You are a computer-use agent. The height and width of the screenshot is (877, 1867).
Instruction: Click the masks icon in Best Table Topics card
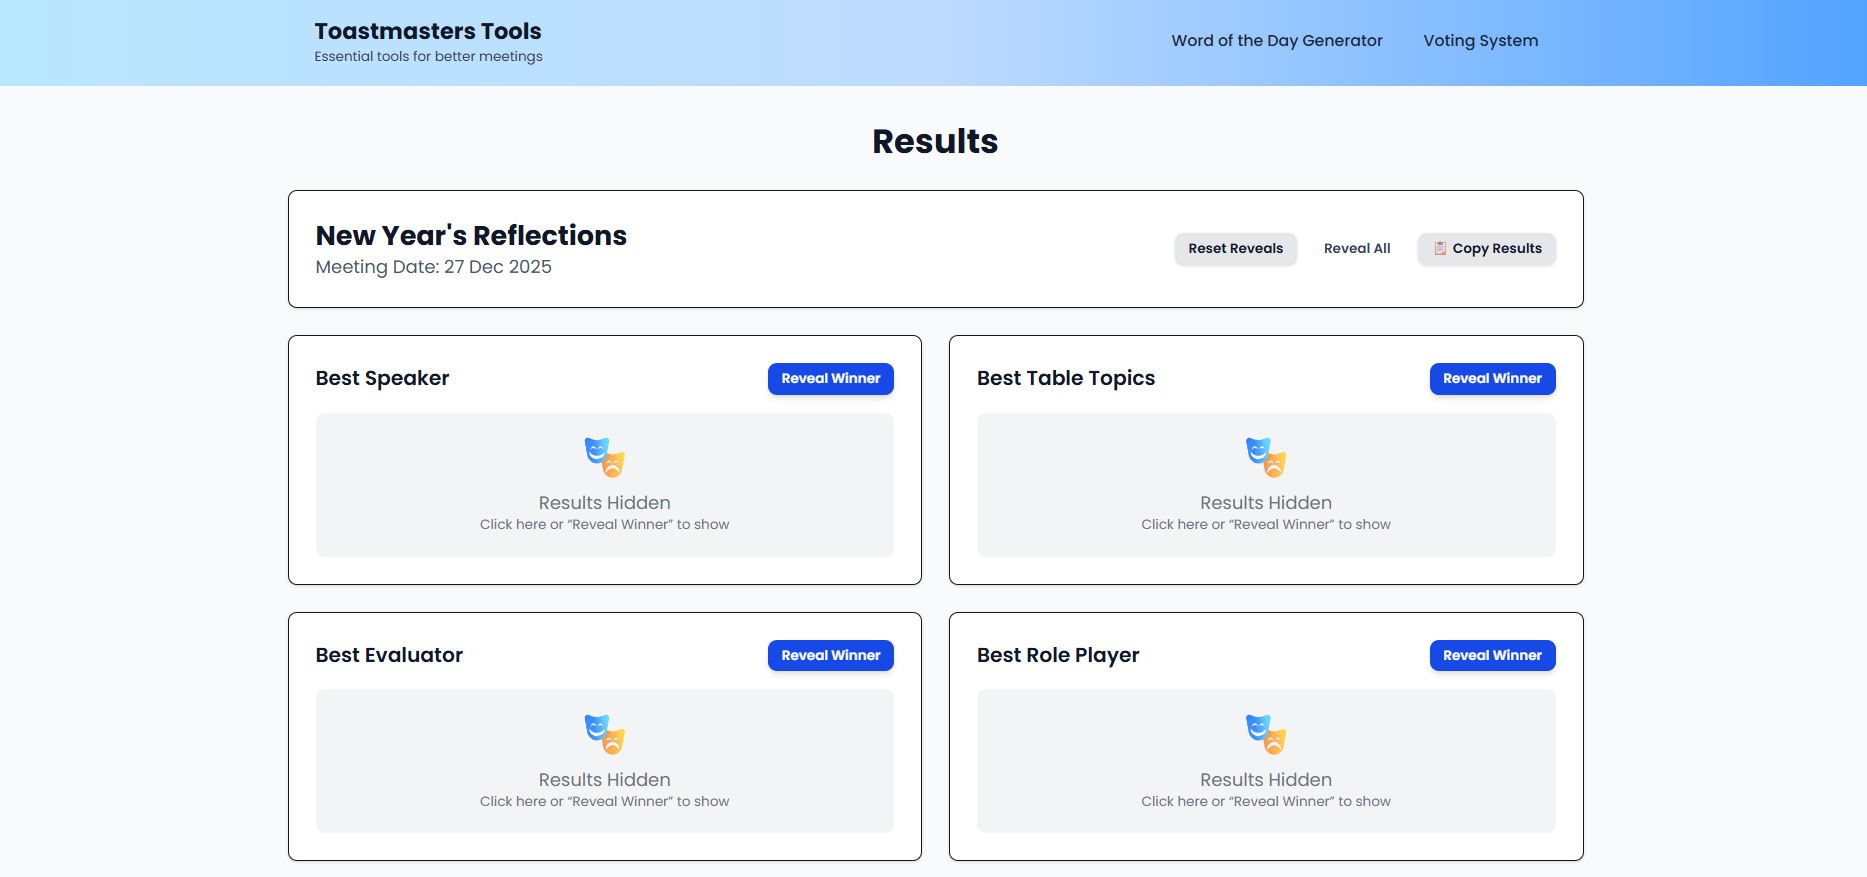1265,457
